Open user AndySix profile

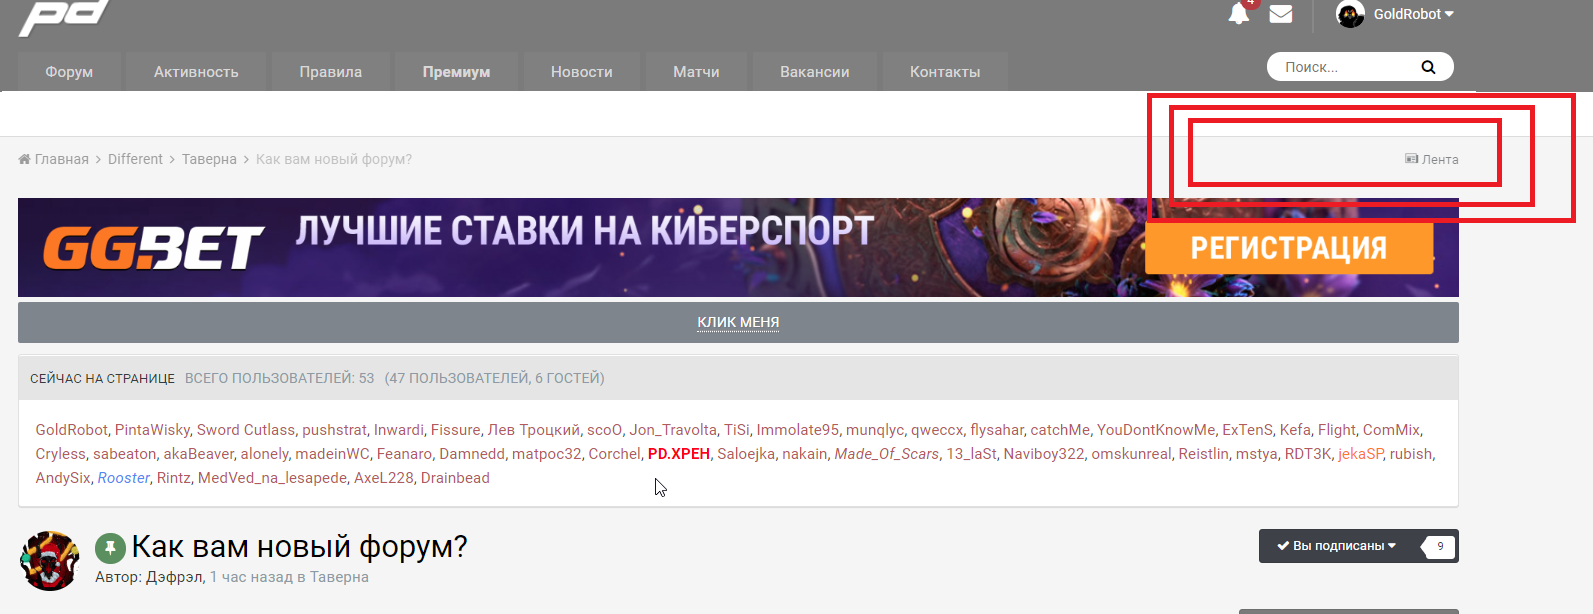click(63, 478)
